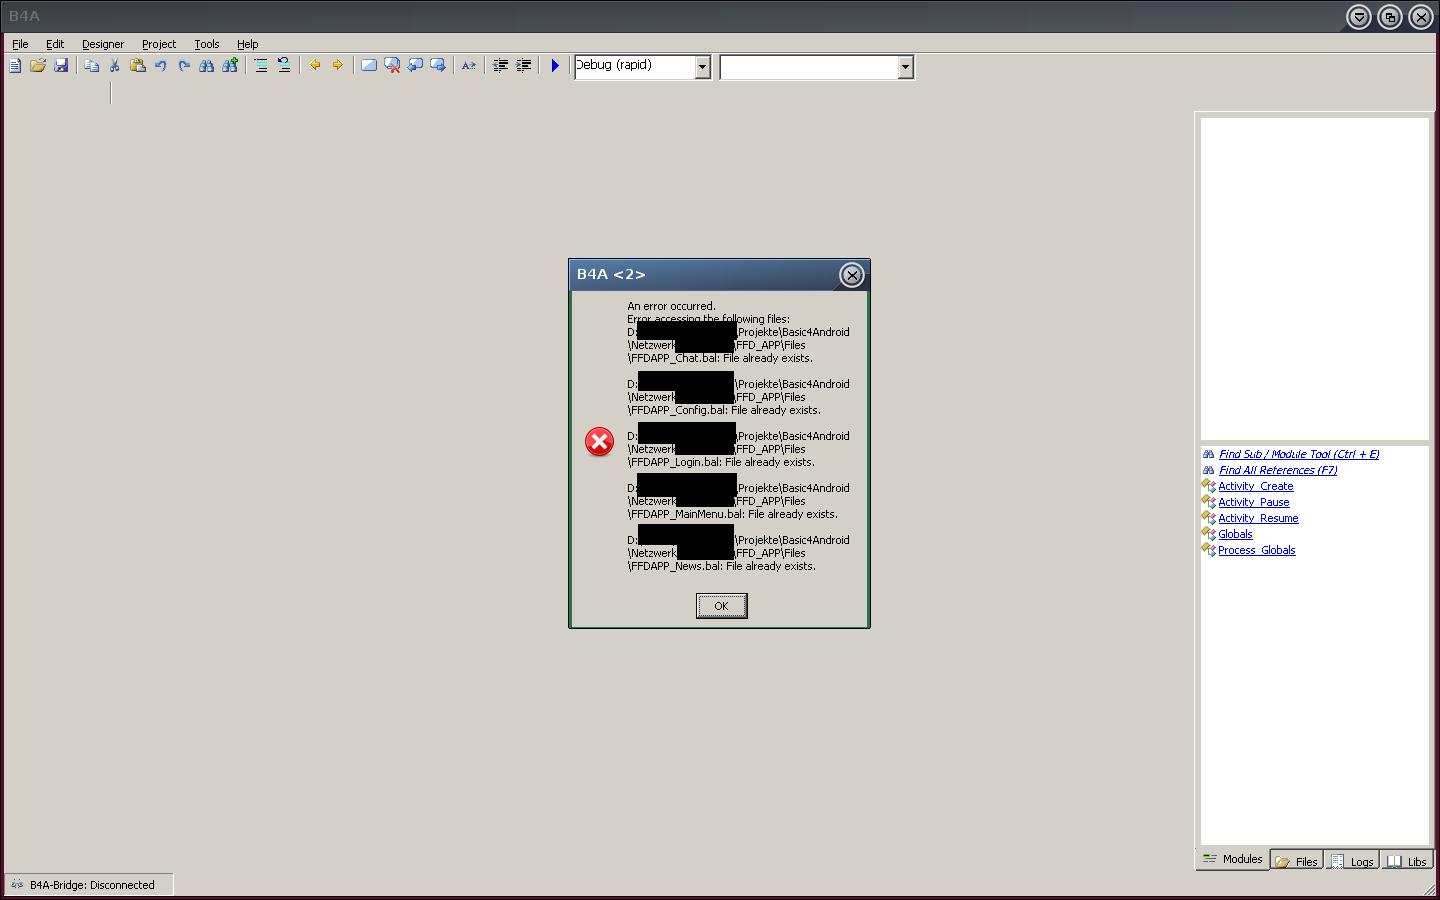
Task: Click the New file toolbar icon
Action: (x=15, y=65)
